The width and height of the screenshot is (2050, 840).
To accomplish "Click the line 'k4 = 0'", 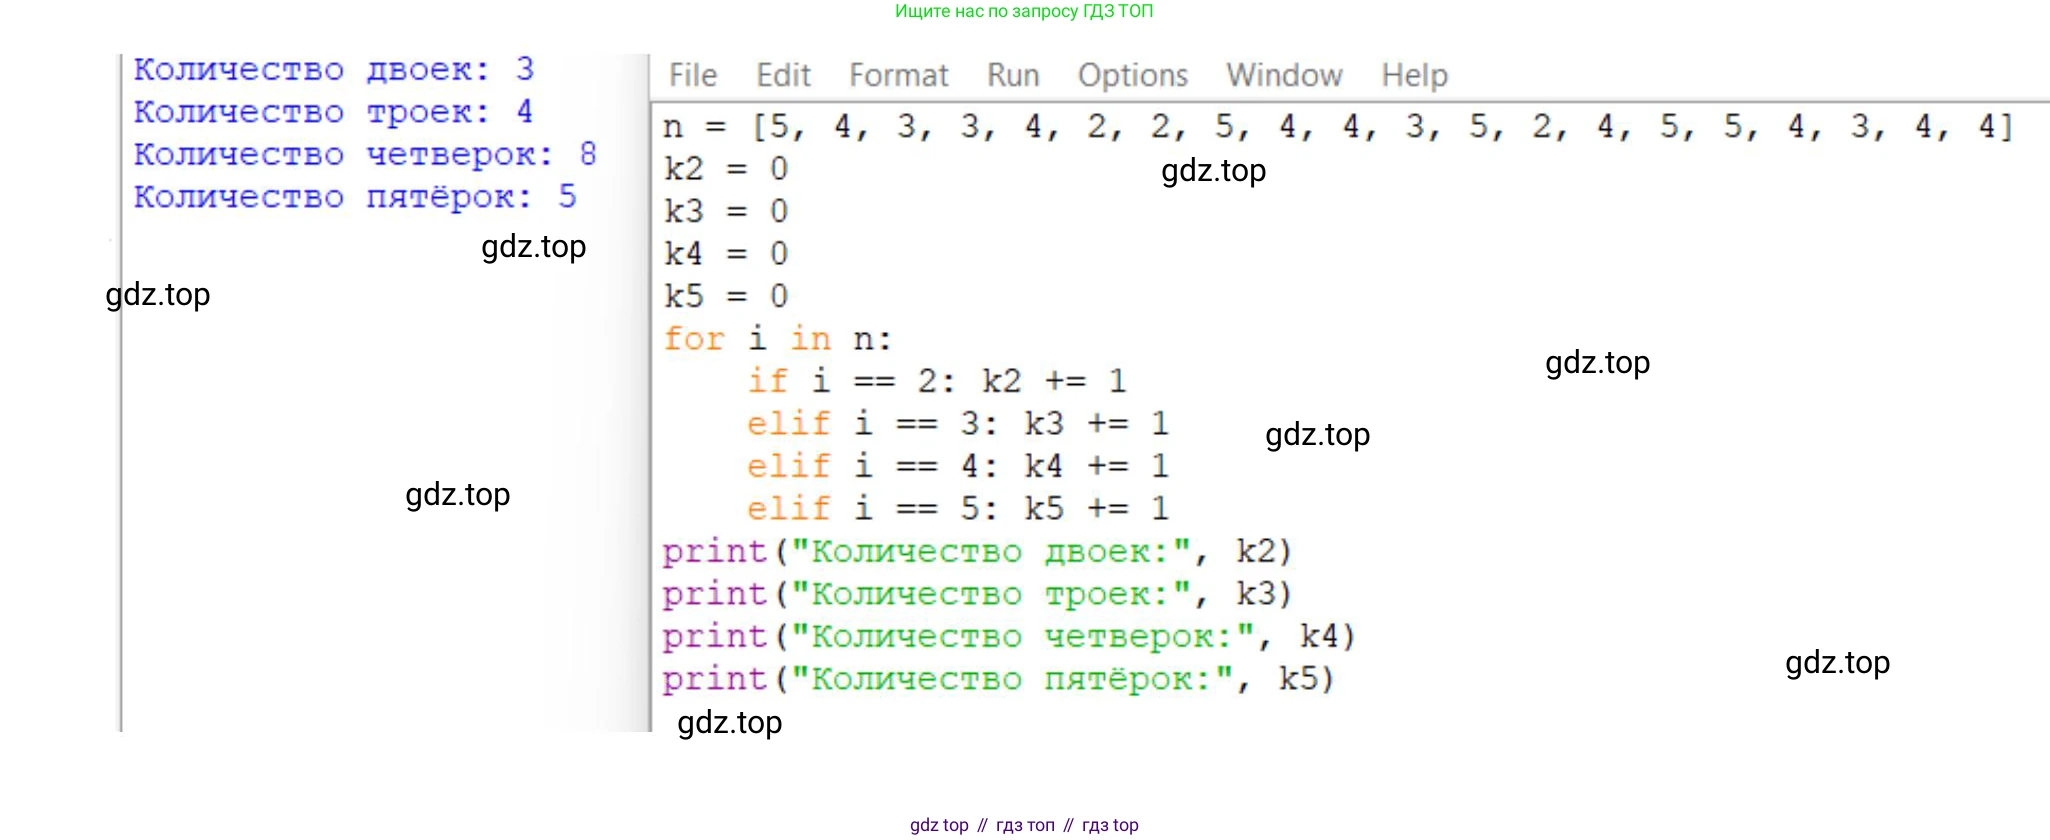I will (x=726, y=254).
